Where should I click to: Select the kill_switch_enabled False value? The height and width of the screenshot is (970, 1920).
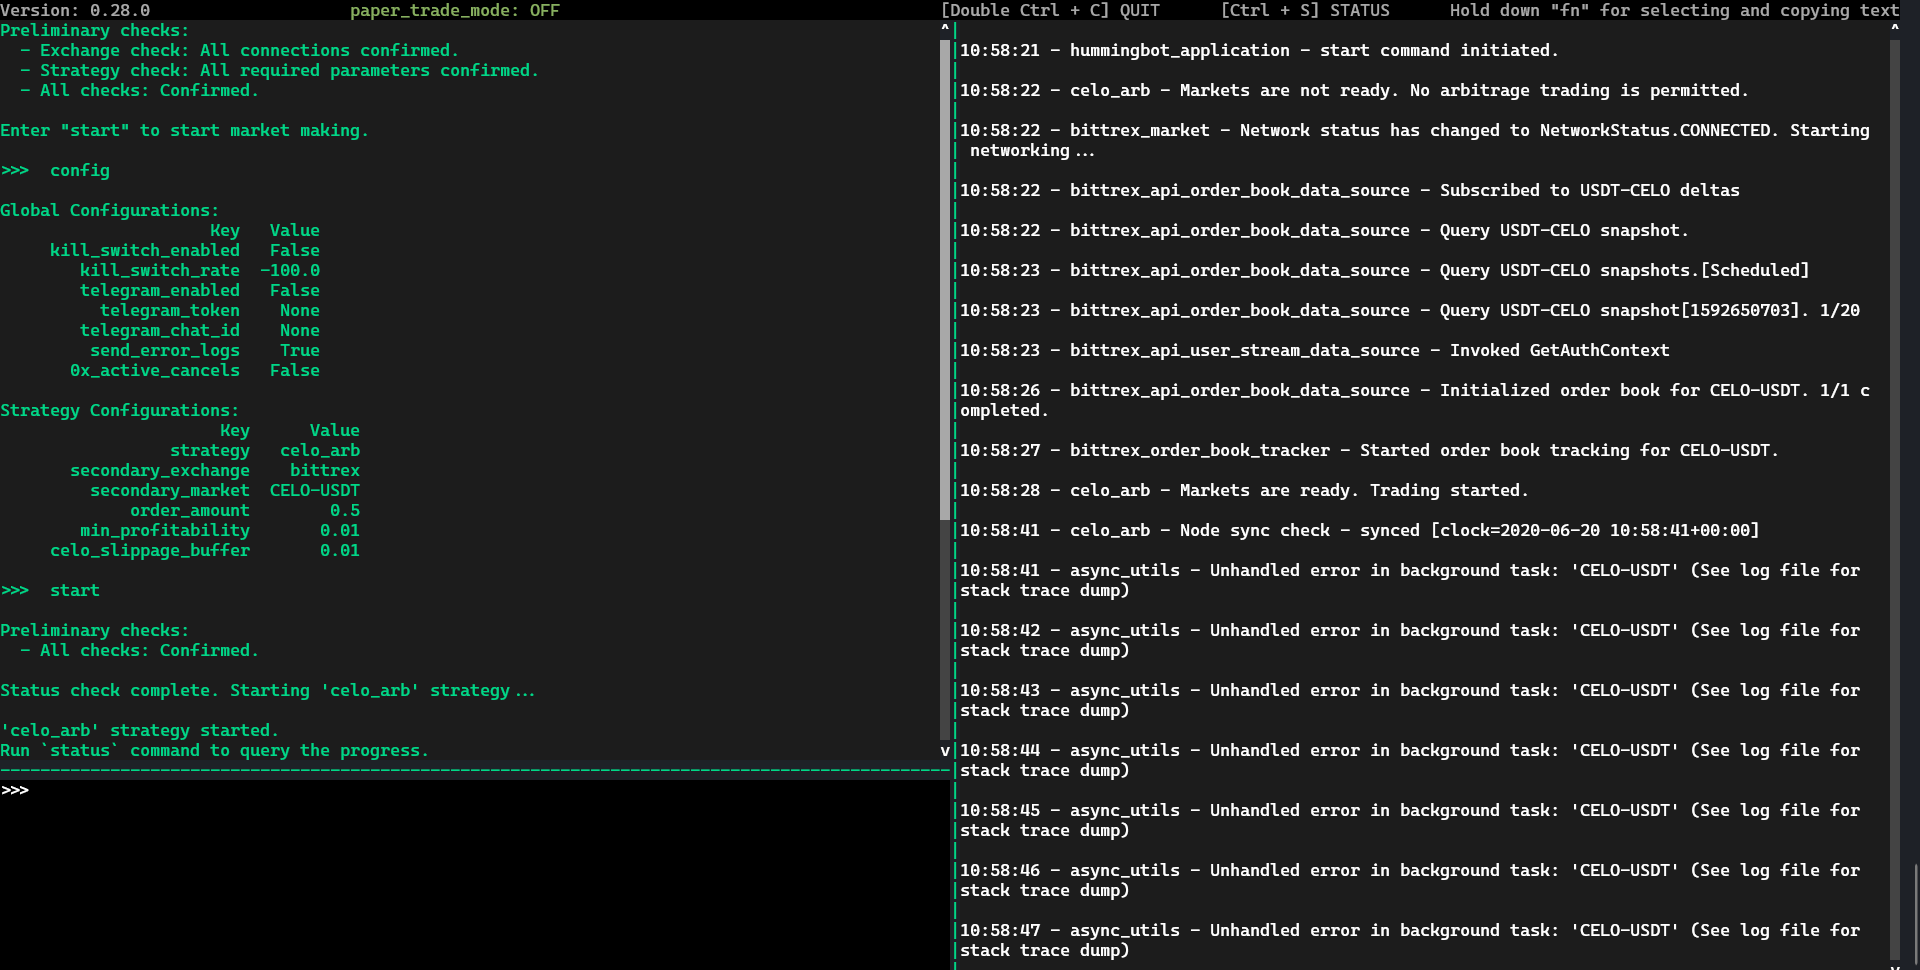pos(294,250)
